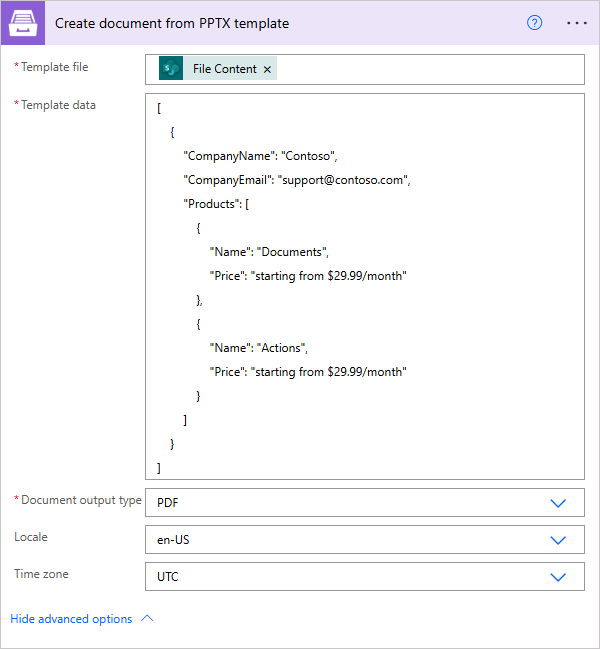600x649 pixels.
Task: Click the Template file label
Action: point(55,67)
